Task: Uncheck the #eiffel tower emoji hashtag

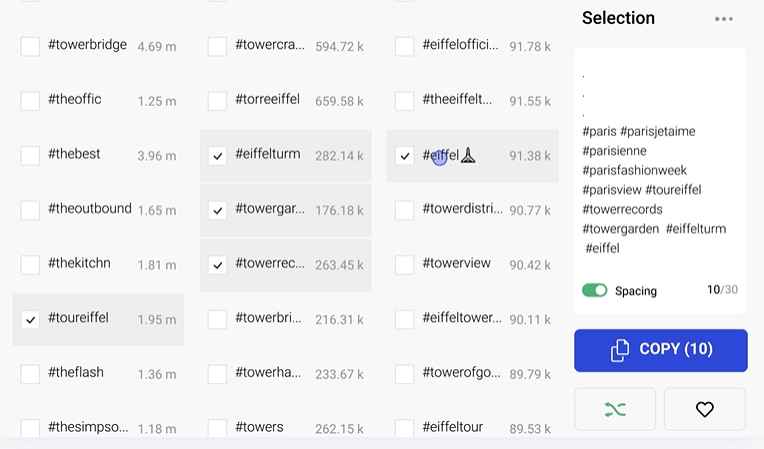Action: [405, 156]
